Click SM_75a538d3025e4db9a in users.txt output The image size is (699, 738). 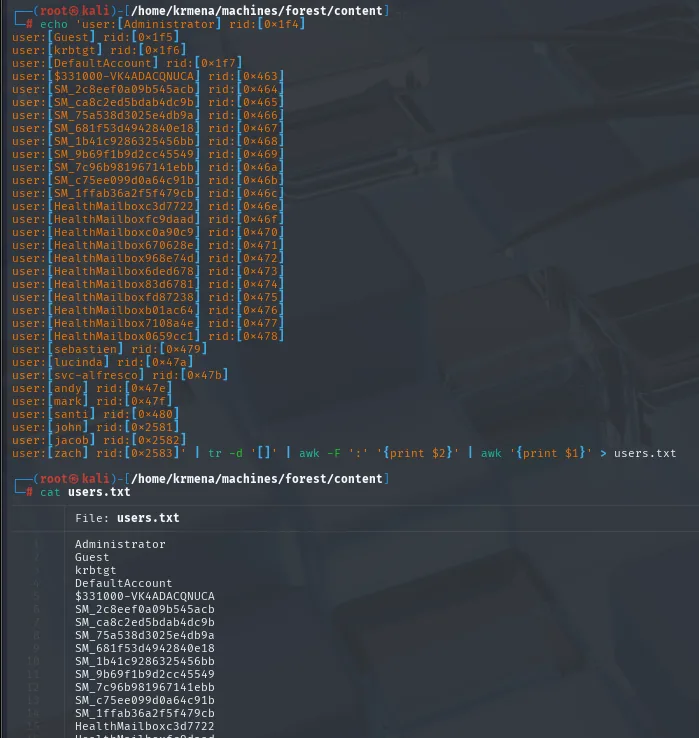point(145,635)
